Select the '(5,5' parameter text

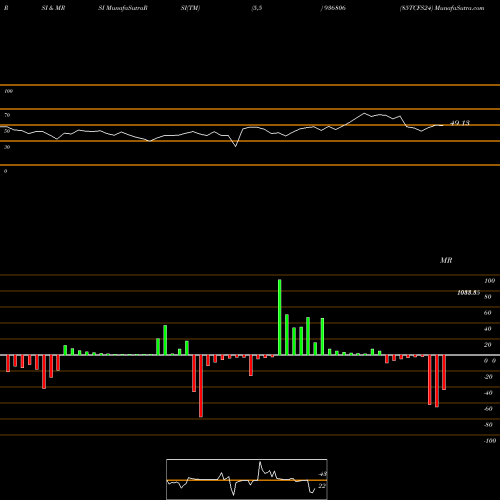click(x=257, y=8)
